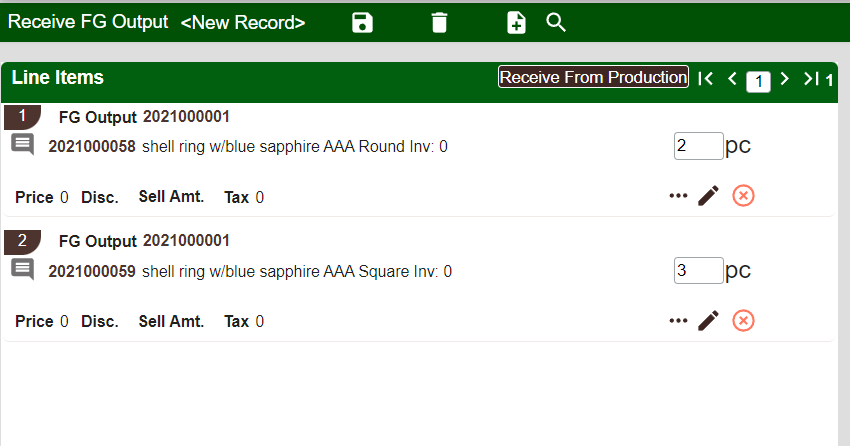
Task: Edit line item 2 with pencil icon
Action: click(708, 320)
